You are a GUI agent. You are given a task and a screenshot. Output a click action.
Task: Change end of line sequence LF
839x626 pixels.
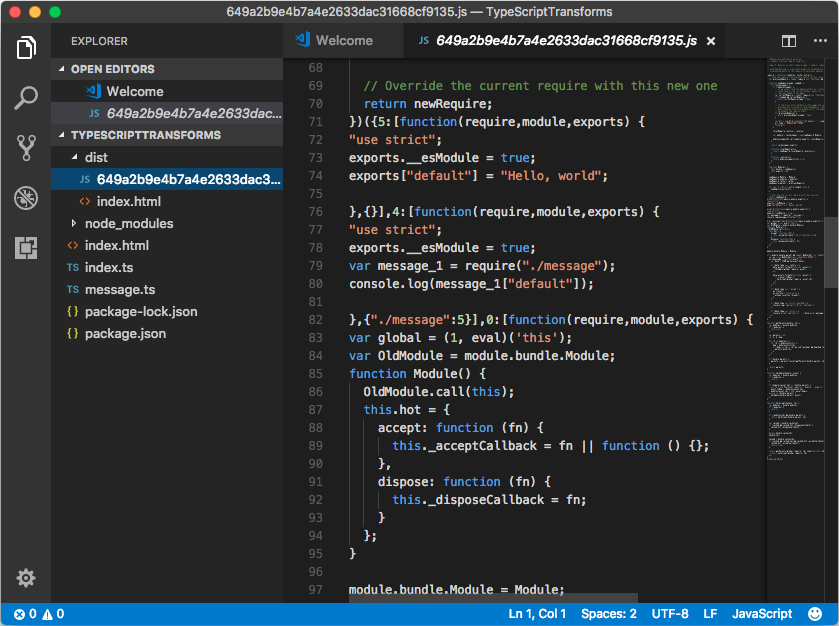coord(710,614)
